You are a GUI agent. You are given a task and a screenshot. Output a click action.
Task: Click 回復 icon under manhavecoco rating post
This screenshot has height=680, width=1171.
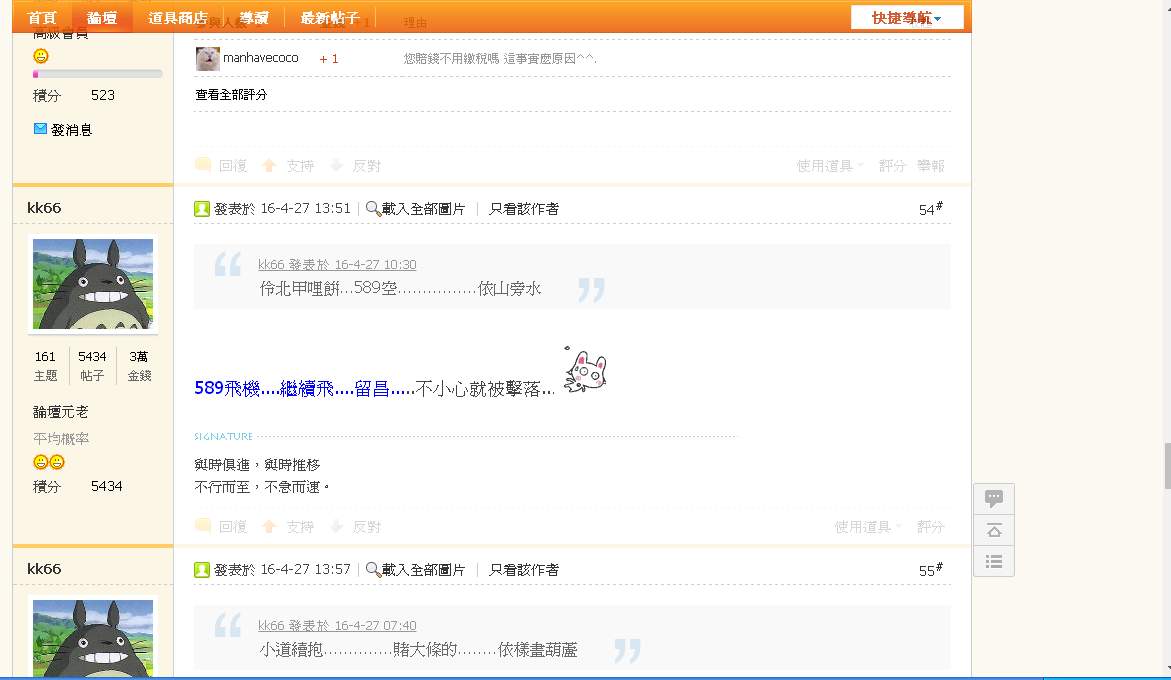(202, 165)
